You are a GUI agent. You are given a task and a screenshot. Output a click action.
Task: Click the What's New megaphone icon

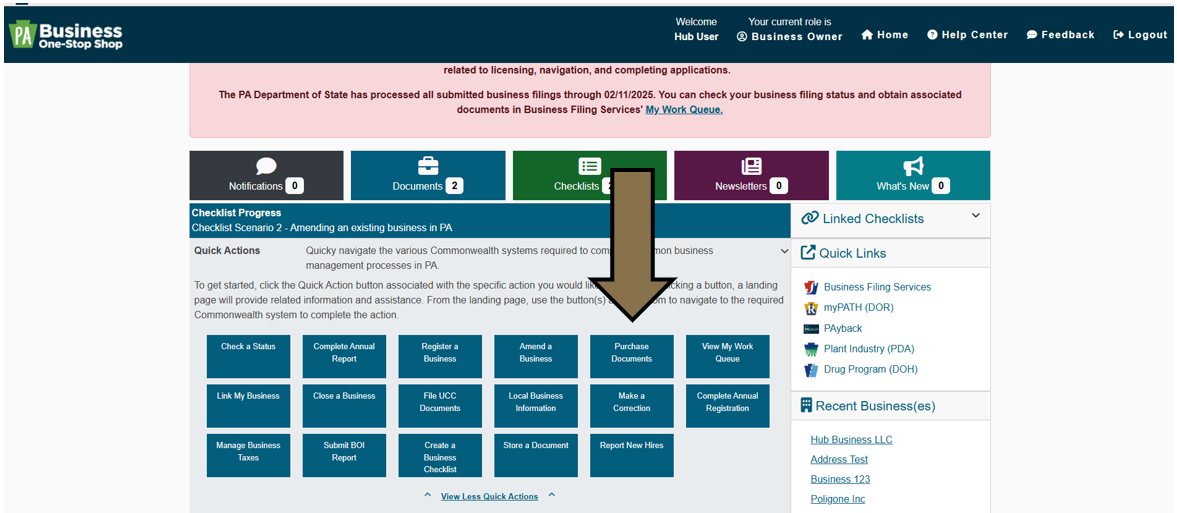click(913, 166)
